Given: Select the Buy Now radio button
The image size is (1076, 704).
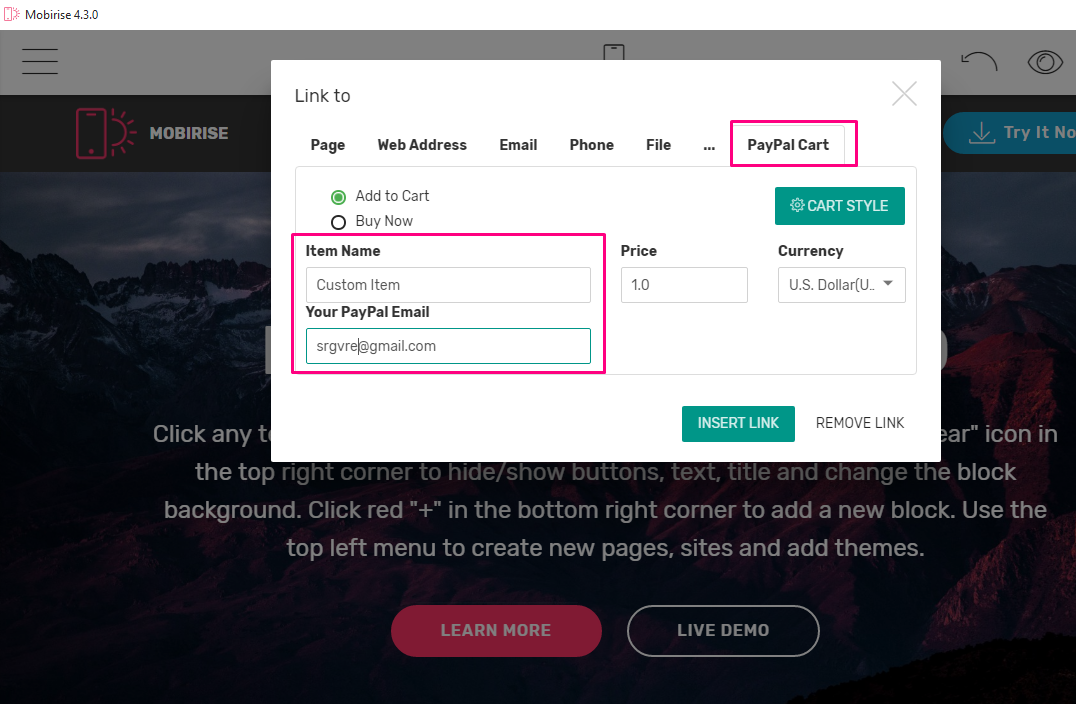Looking at the screenshot, I should click(338, 222).
